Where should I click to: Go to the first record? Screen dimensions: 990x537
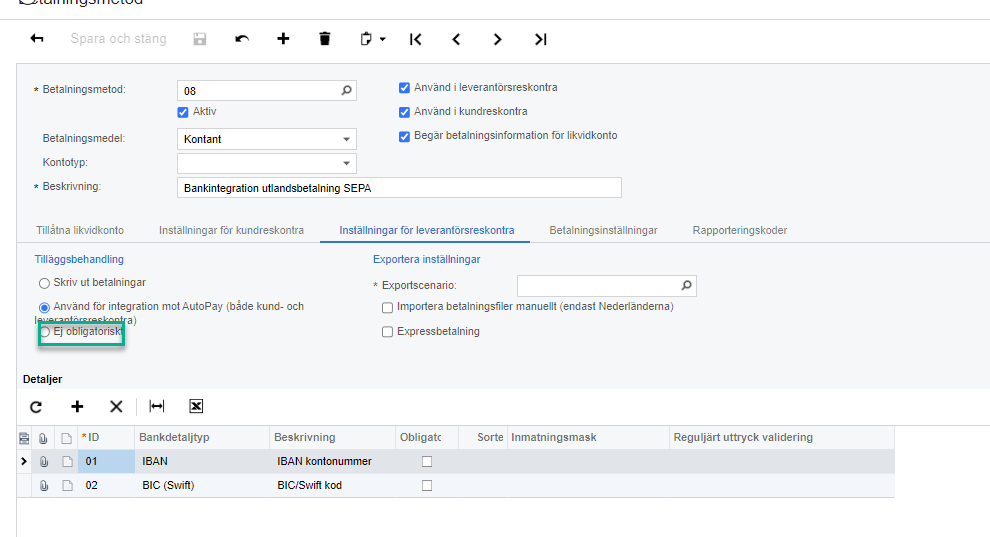[416, 39]
